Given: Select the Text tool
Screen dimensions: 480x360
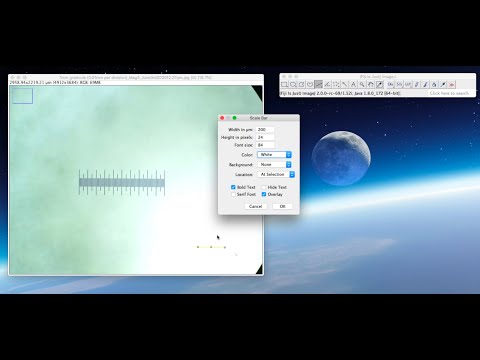Looking at the screenshot, I should [x=353, y=84].
